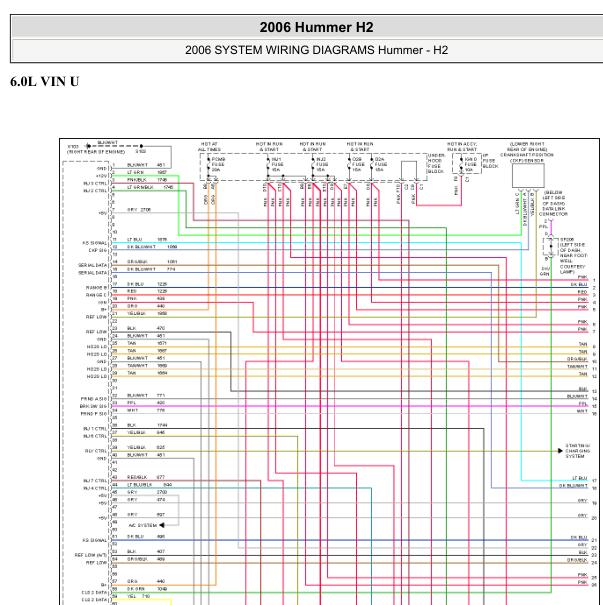Click the "RED 1226" label at pin 18

(x=147, y=291)
